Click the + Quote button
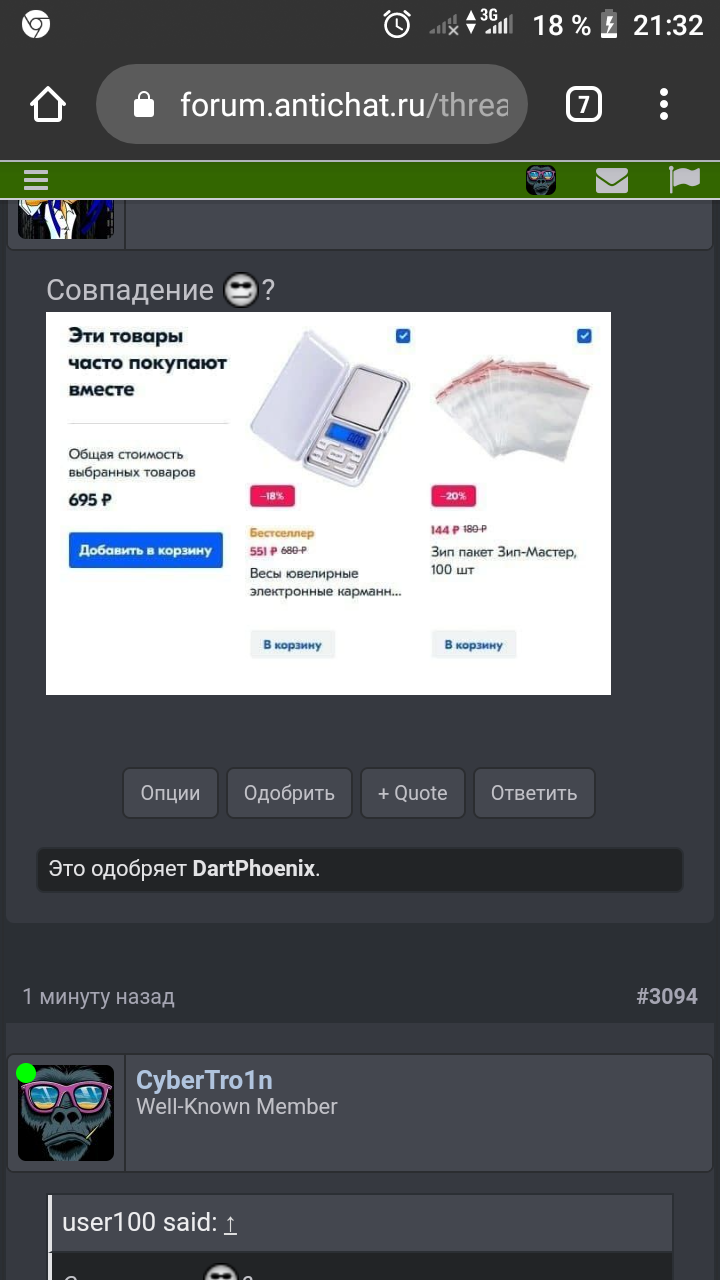Viewport: 720px width, 1280px height. pos(412,793)
